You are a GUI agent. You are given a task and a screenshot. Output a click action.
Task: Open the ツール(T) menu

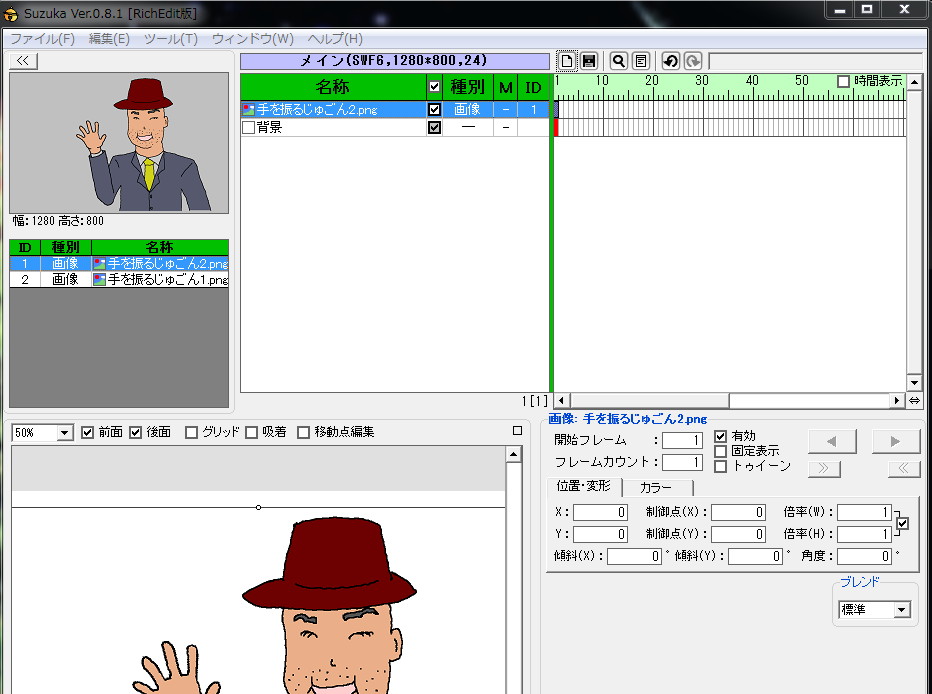[x=171, y=39]
